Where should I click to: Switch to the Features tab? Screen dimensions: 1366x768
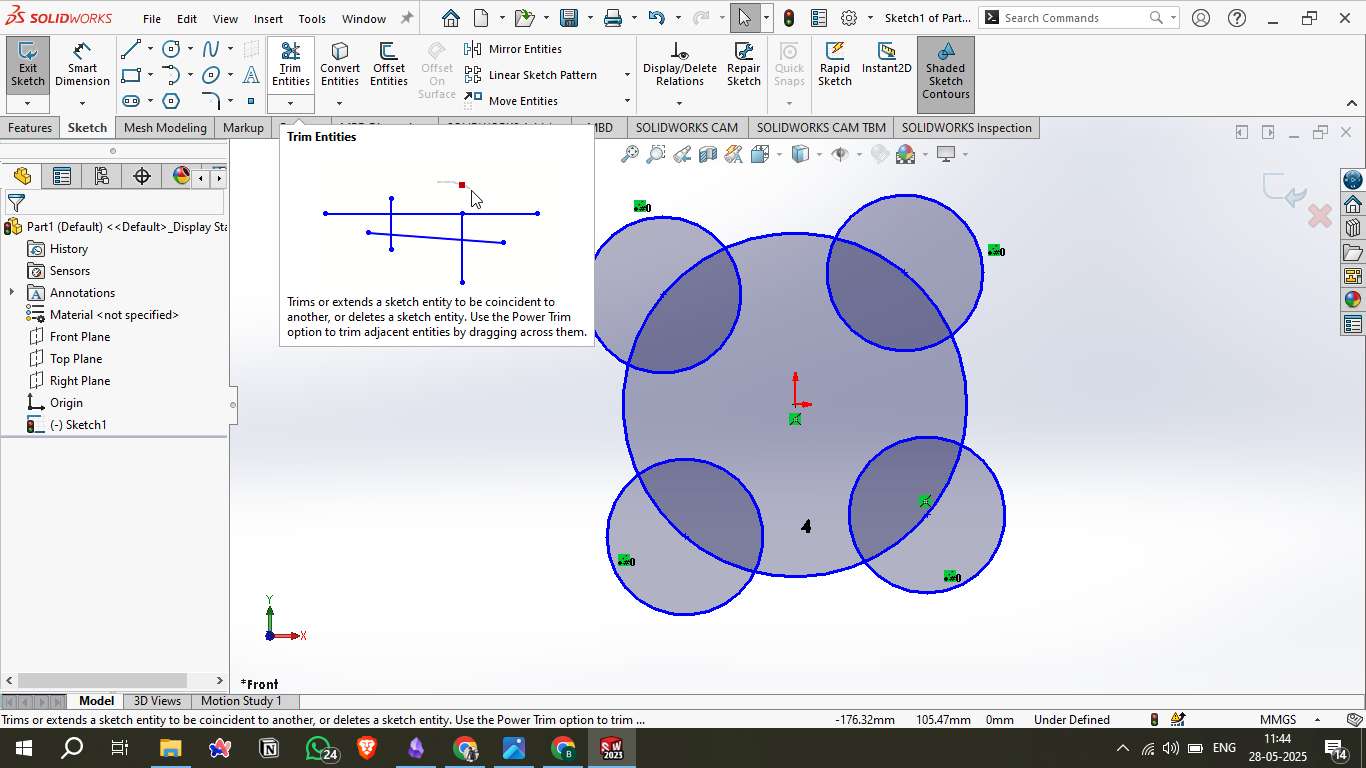pyautogui.click(x=30, y=128)
